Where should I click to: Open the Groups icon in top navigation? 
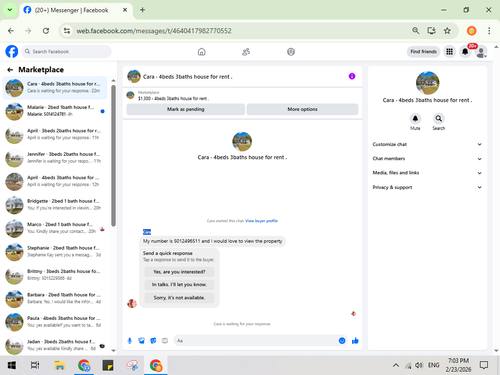coord(291,52)
